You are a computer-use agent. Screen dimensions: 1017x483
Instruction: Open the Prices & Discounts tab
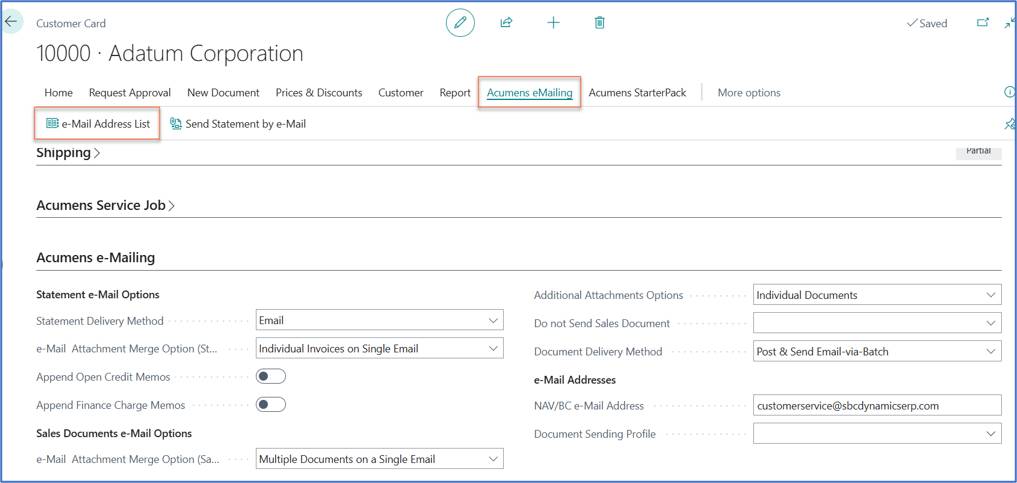pos(319,93)
